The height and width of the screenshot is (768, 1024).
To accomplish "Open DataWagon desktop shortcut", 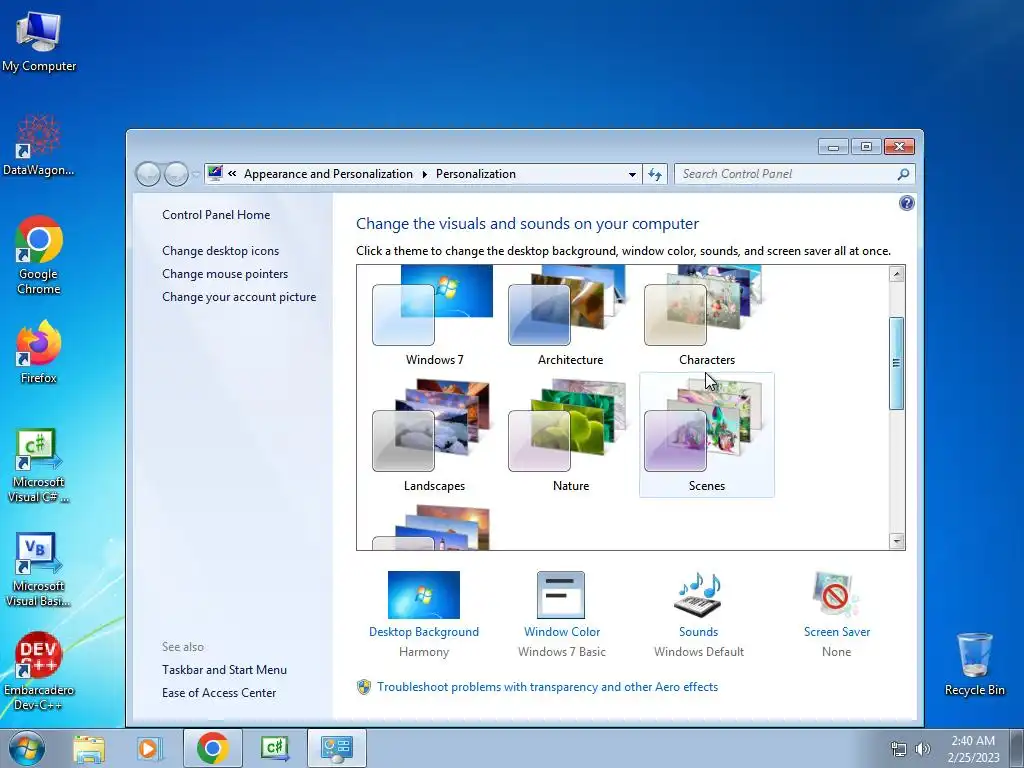I will click(x=39, y=145).
